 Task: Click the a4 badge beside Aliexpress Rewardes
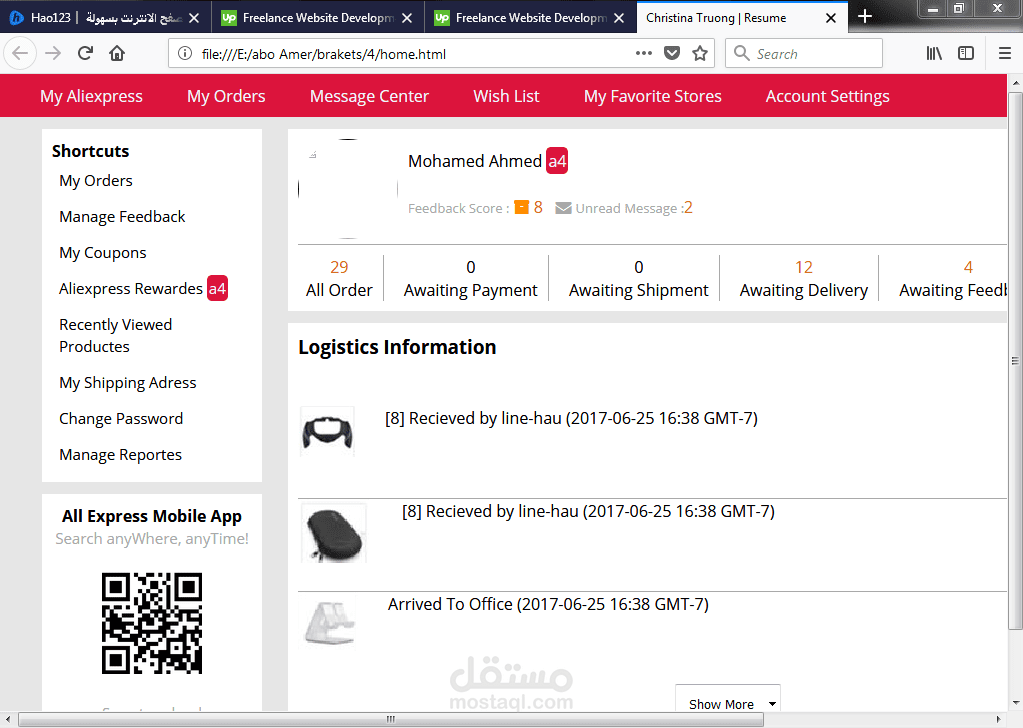tap(217, 288)
